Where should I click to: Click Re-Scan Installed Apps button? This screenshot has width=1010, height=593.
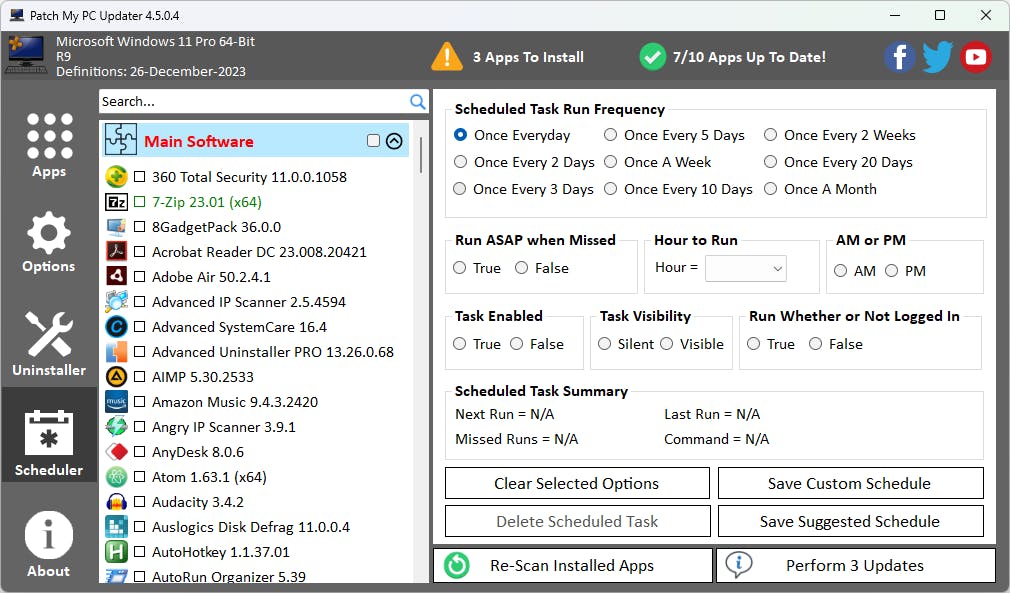click(x=573, y=565)
